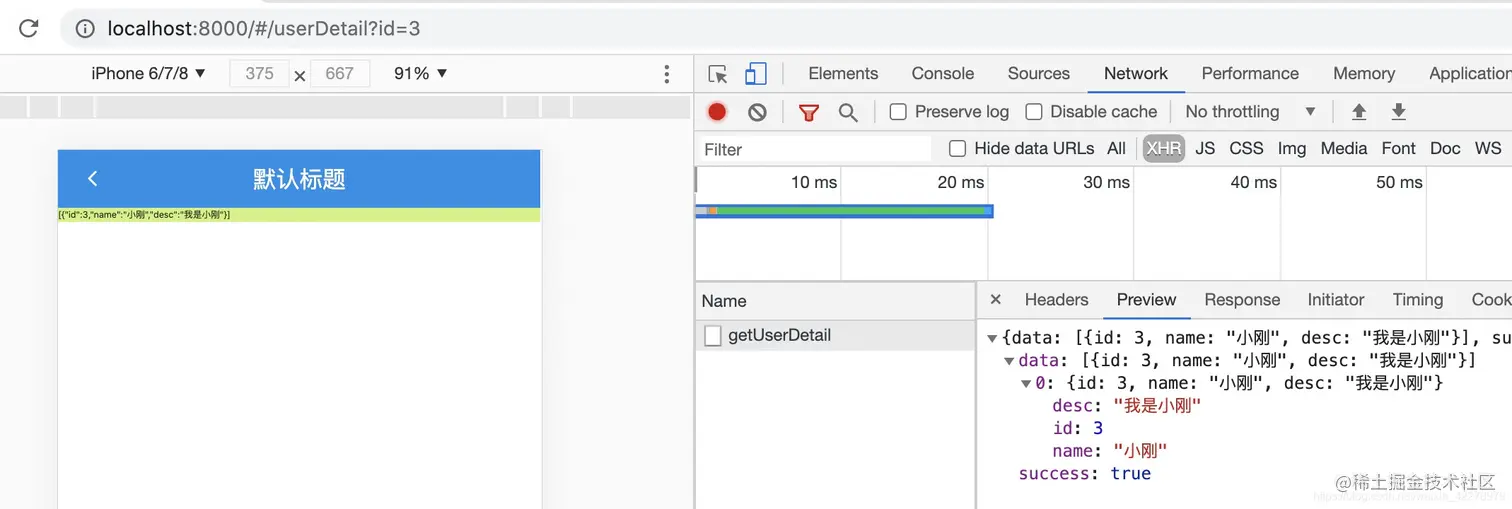Click the Name column header
This screenshot has width=1512, height=509.
(x=835, y=301)
